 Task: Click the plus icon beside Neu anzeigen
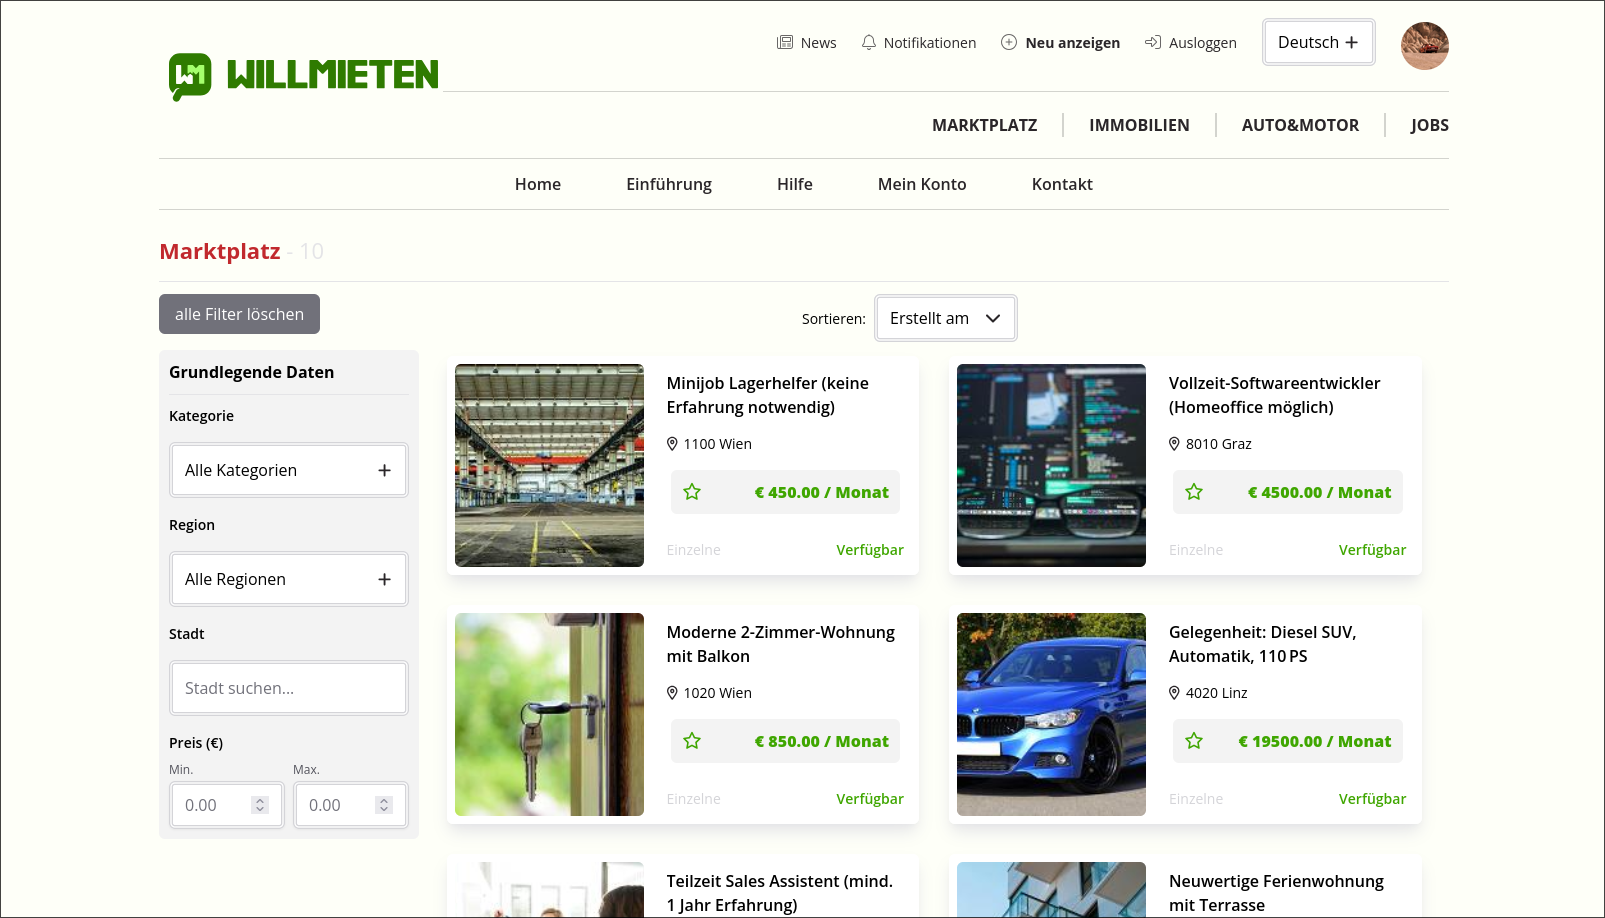(x=1009, y=42)
